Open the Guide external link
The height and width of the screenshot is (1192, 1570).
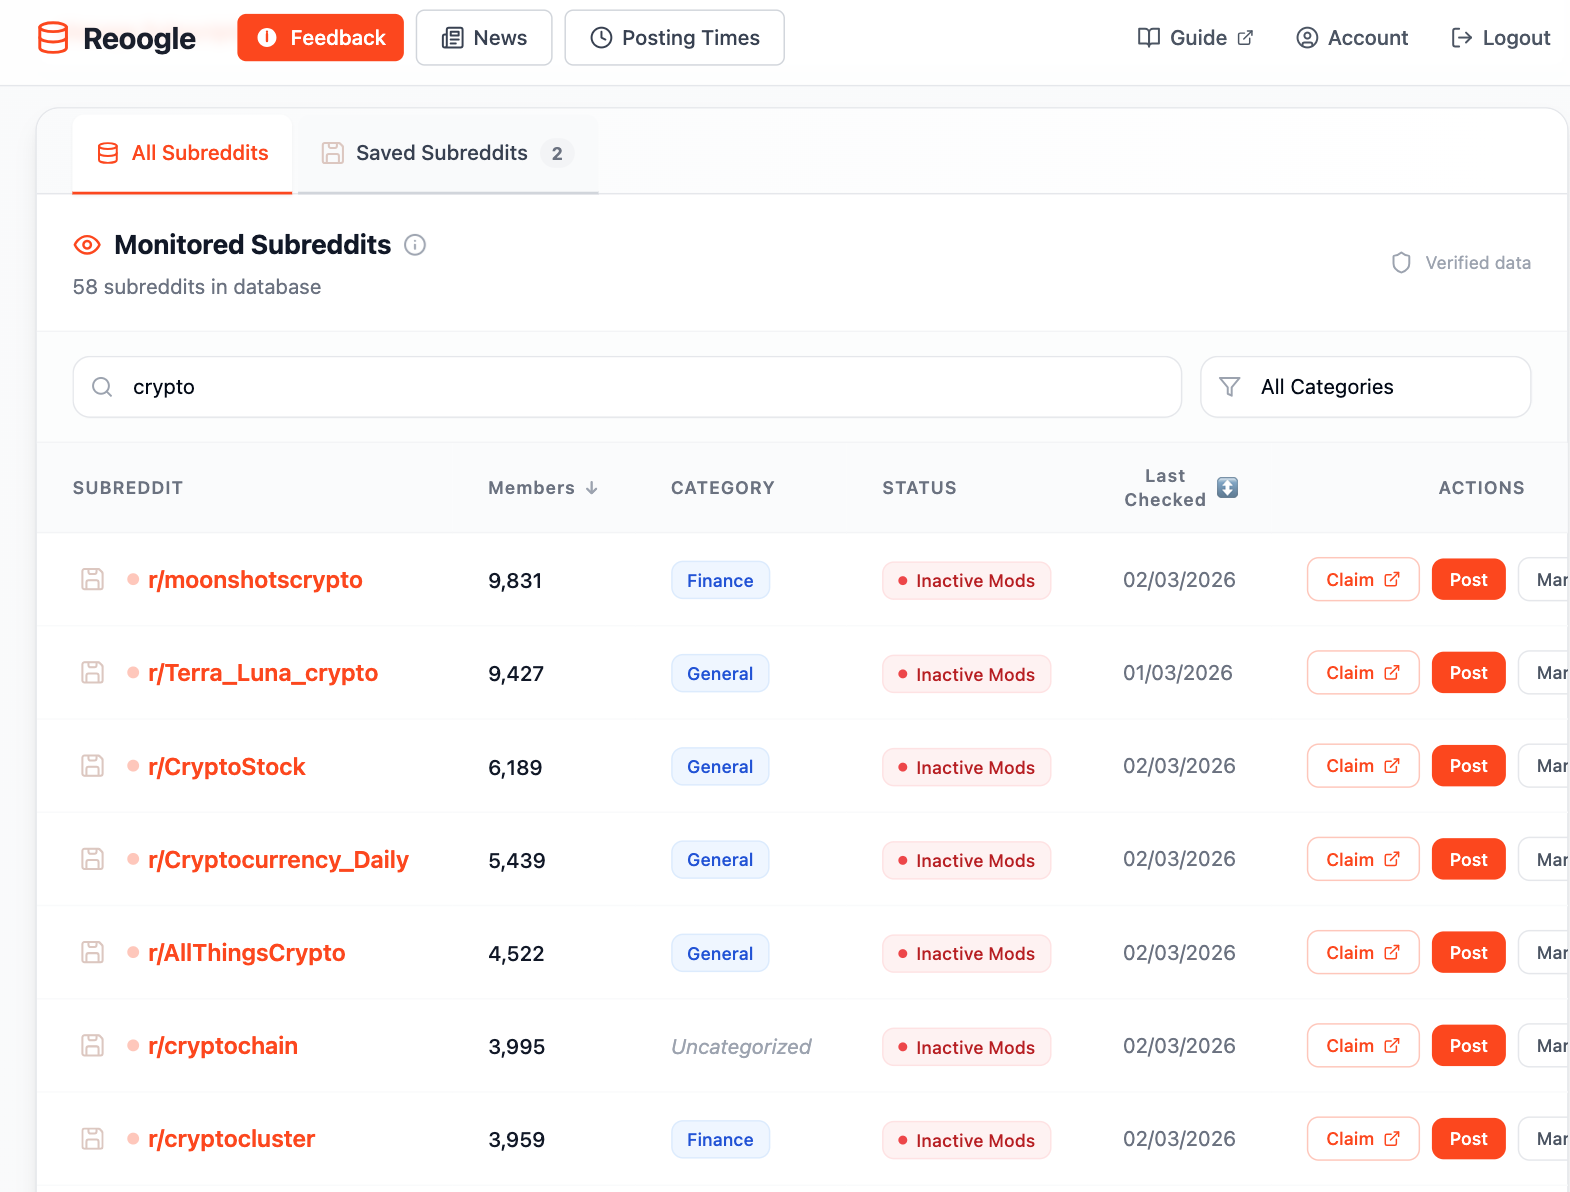point(1195,38)
